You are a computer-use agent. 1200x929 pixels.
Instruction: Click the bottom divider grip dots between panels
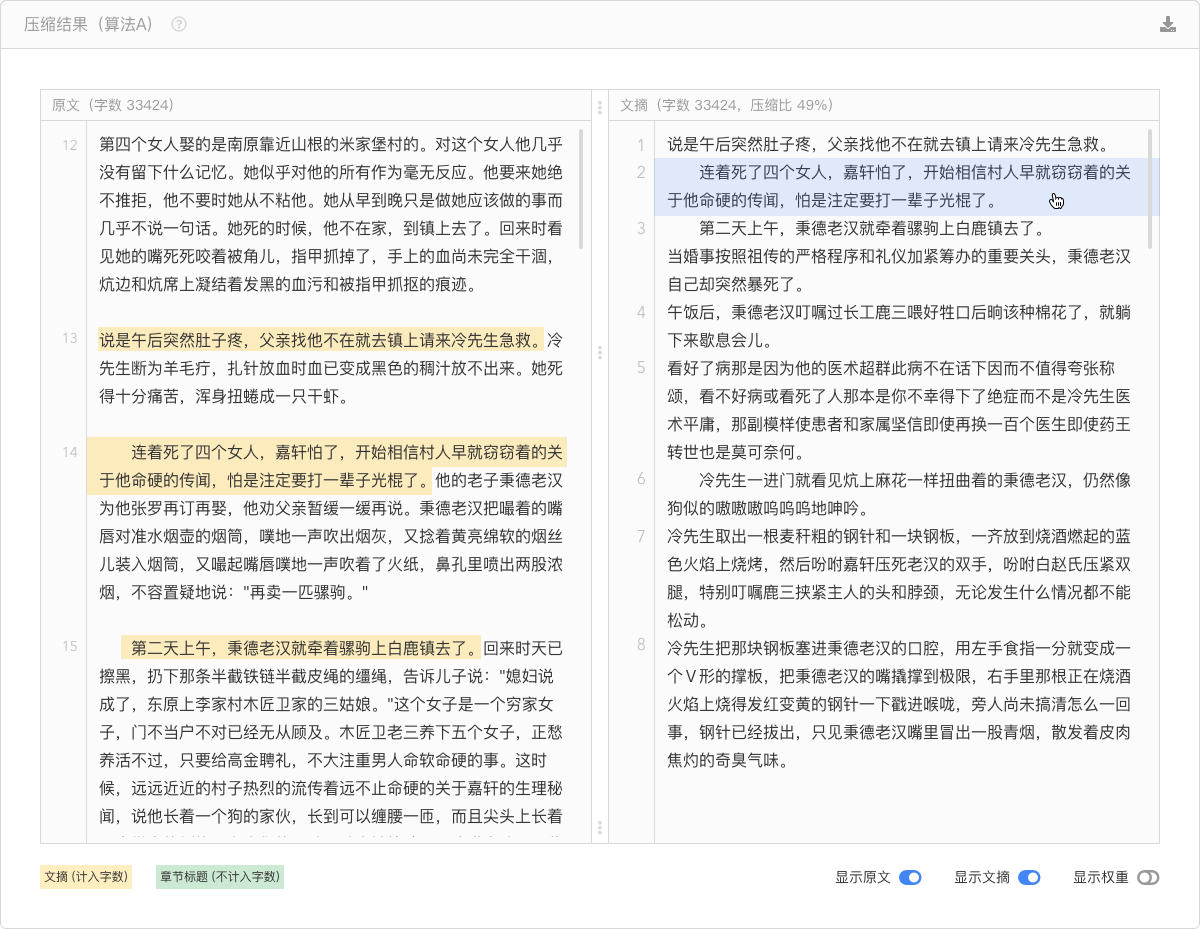pyautogui.click(x=600, y=827)
